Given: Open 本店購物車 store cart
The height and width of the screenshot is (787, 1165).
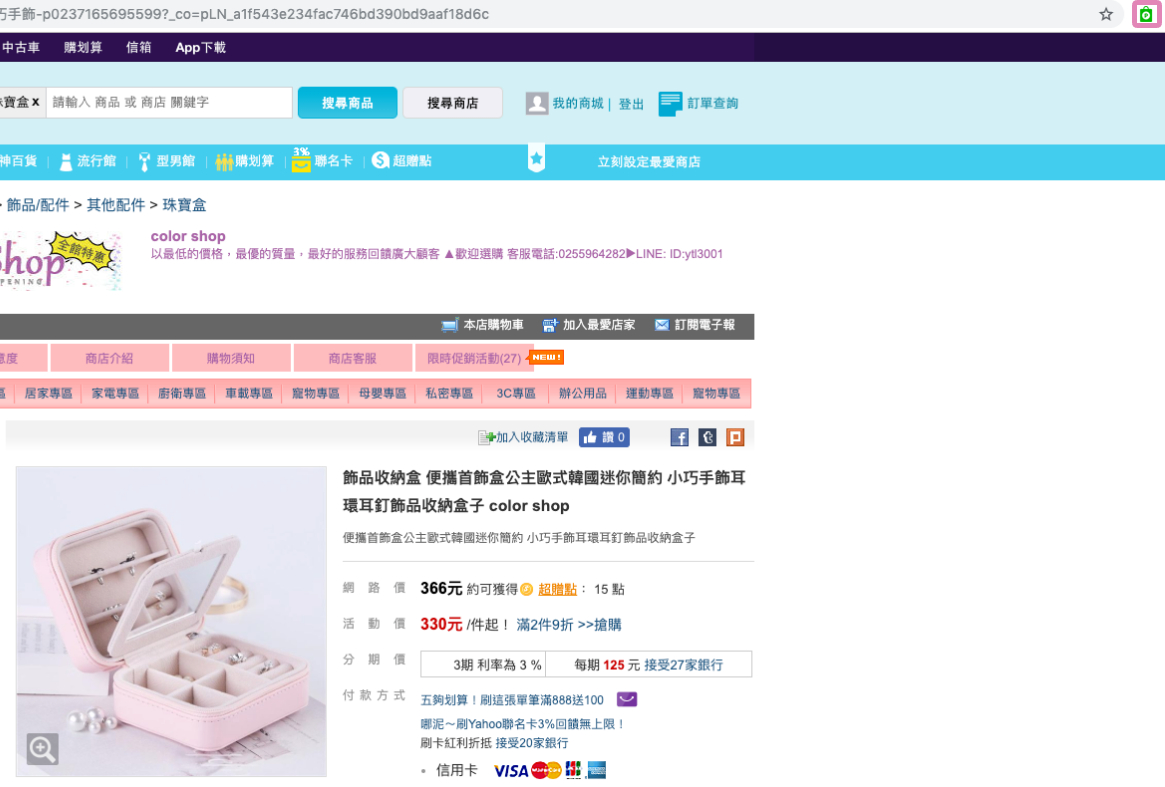Looking at the screenshot, I should coord(482,325).
